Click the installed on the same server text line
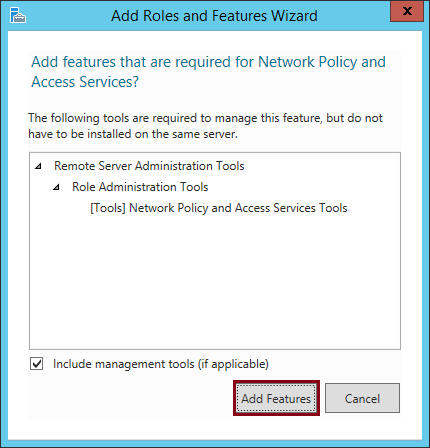This screenshot has height=448, width=430. (x=133, y=134)
